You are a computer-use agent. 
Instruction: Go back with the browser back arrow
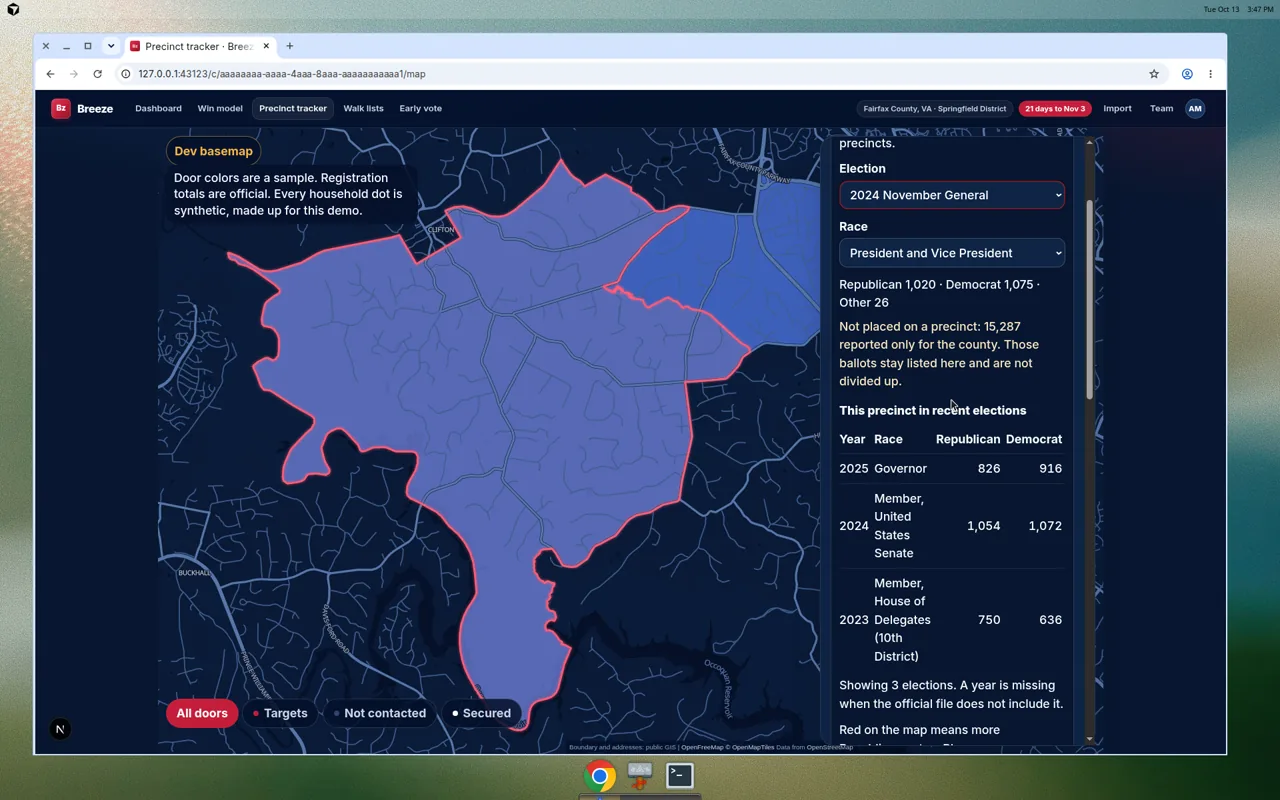(50, 74)
